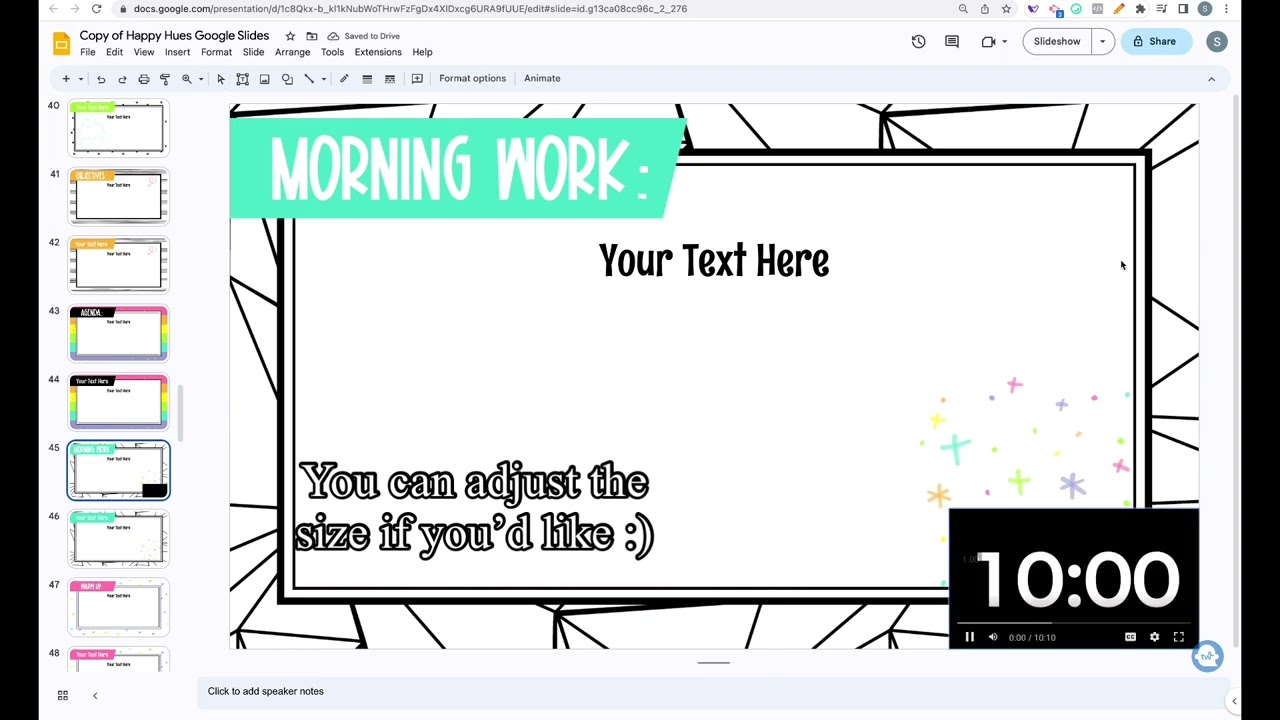Viewport: 1280px width, 720px height.
Task: Open the Shape insertion tool
Action: tap(287, 78)
